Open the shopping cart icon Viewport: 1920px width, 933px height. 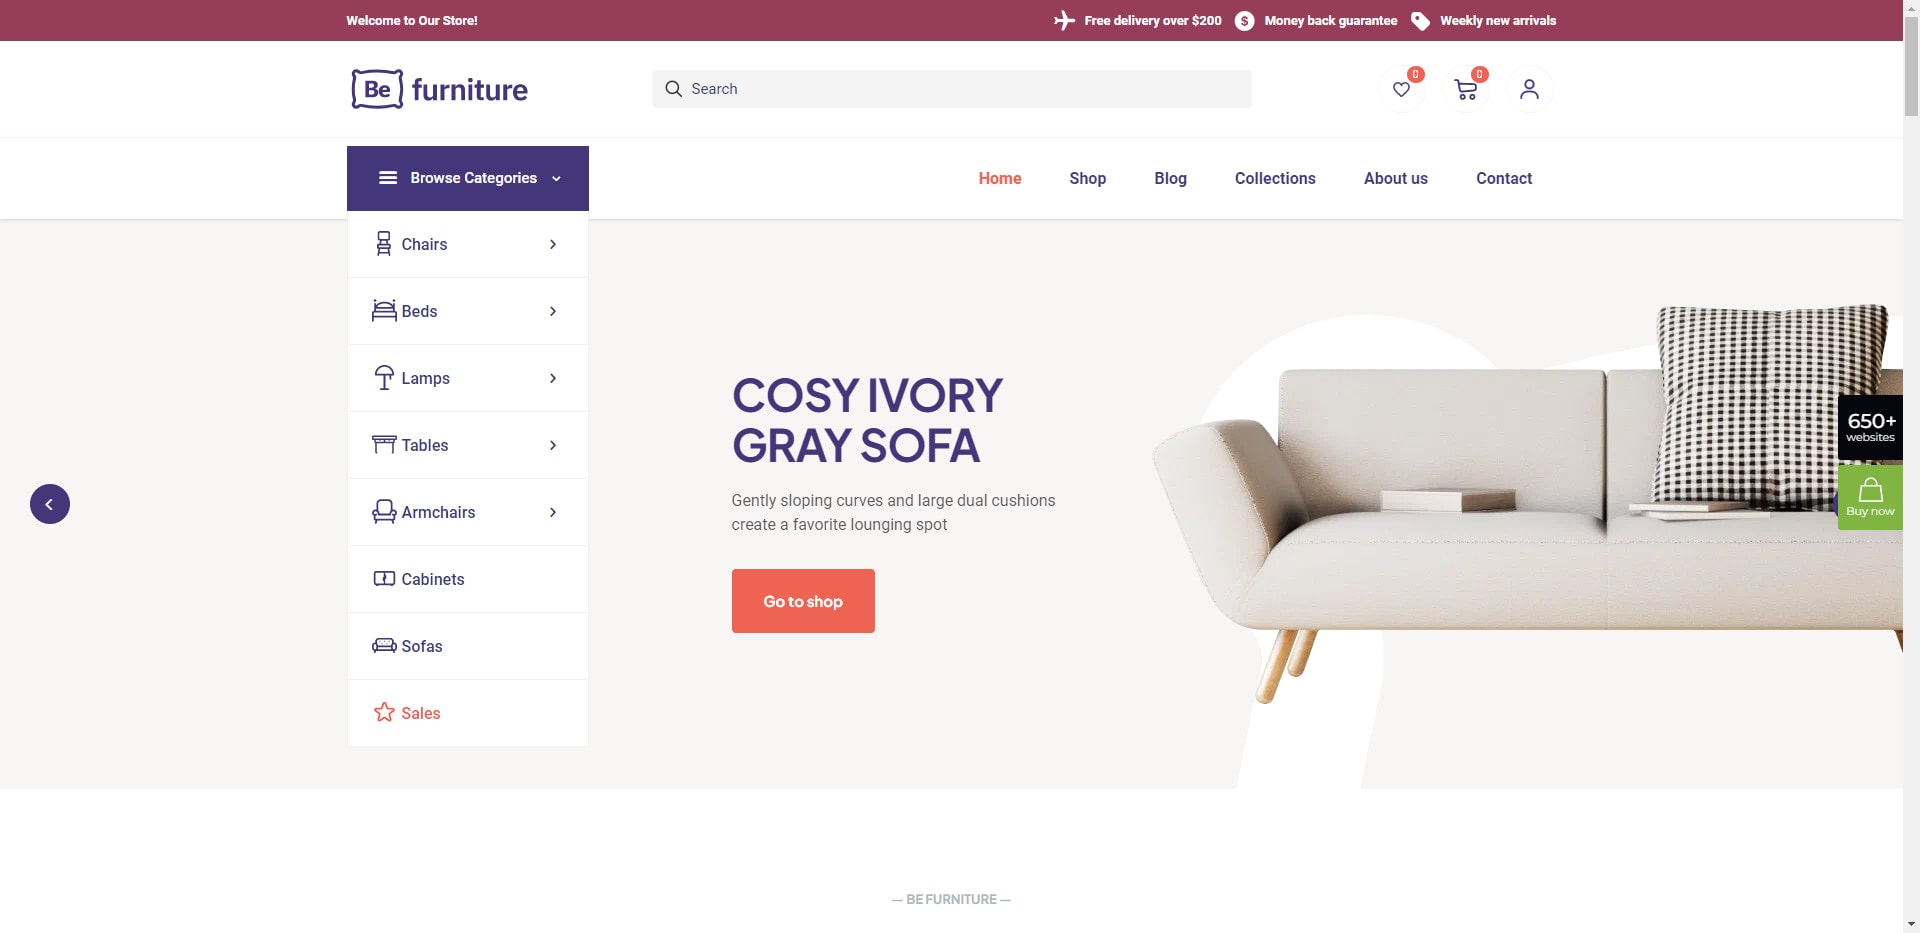pyautogui.click(x=1466, y=90)
